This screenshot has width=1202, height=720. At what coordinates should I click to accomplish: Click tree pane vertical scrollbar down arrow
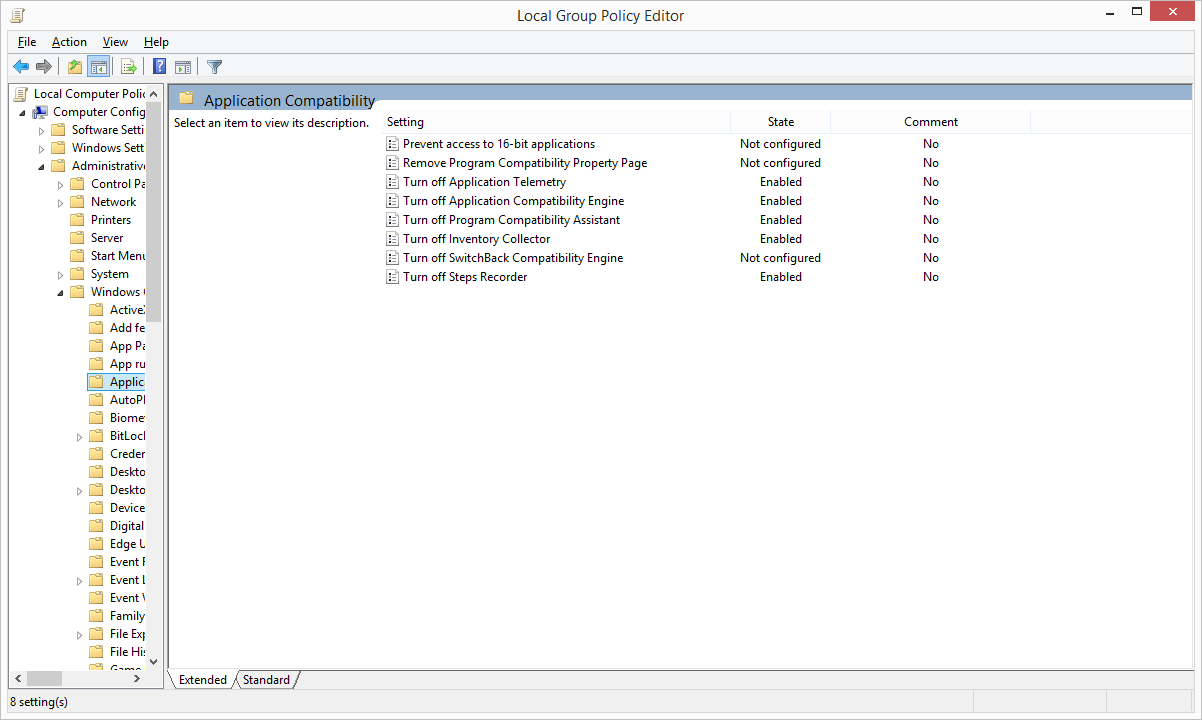(154, 662)
